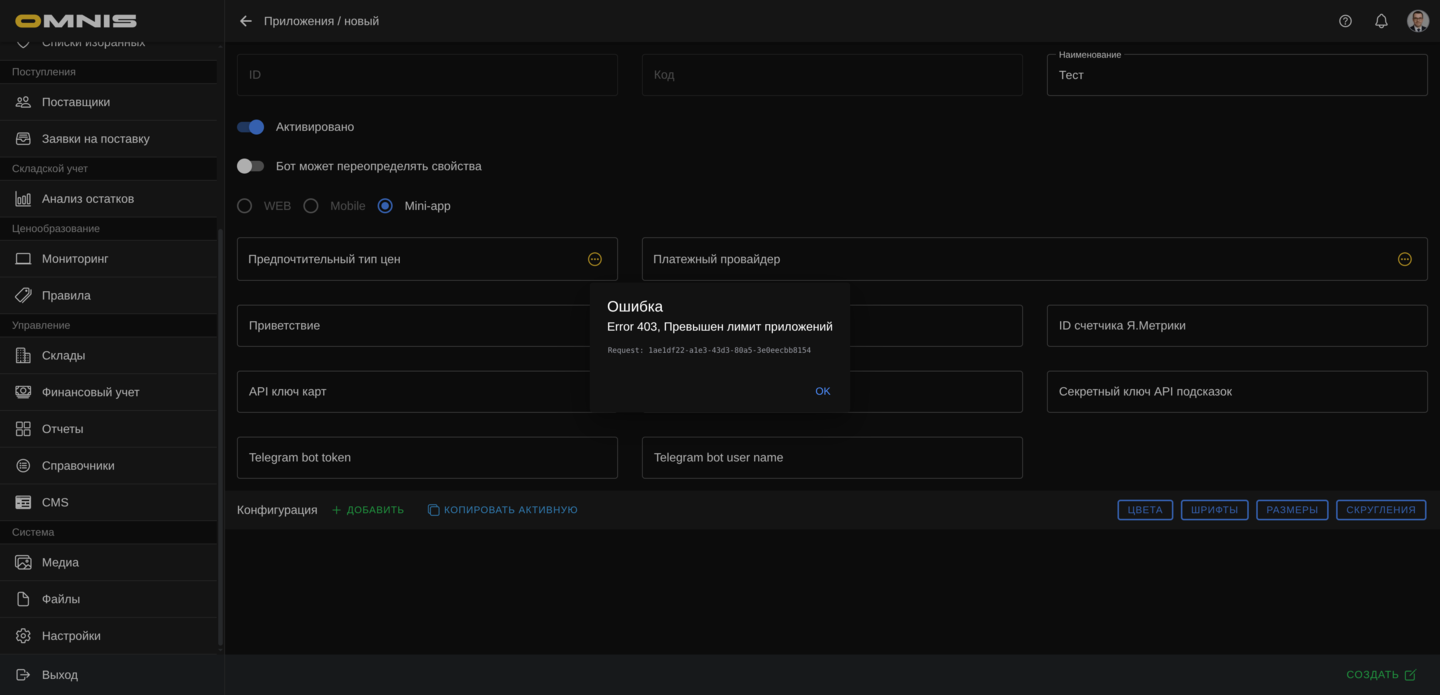The height and width of the screenshot is (695, 1440).
Task: Open the notifications bell icon
Action: click(x=1381, y=21)
